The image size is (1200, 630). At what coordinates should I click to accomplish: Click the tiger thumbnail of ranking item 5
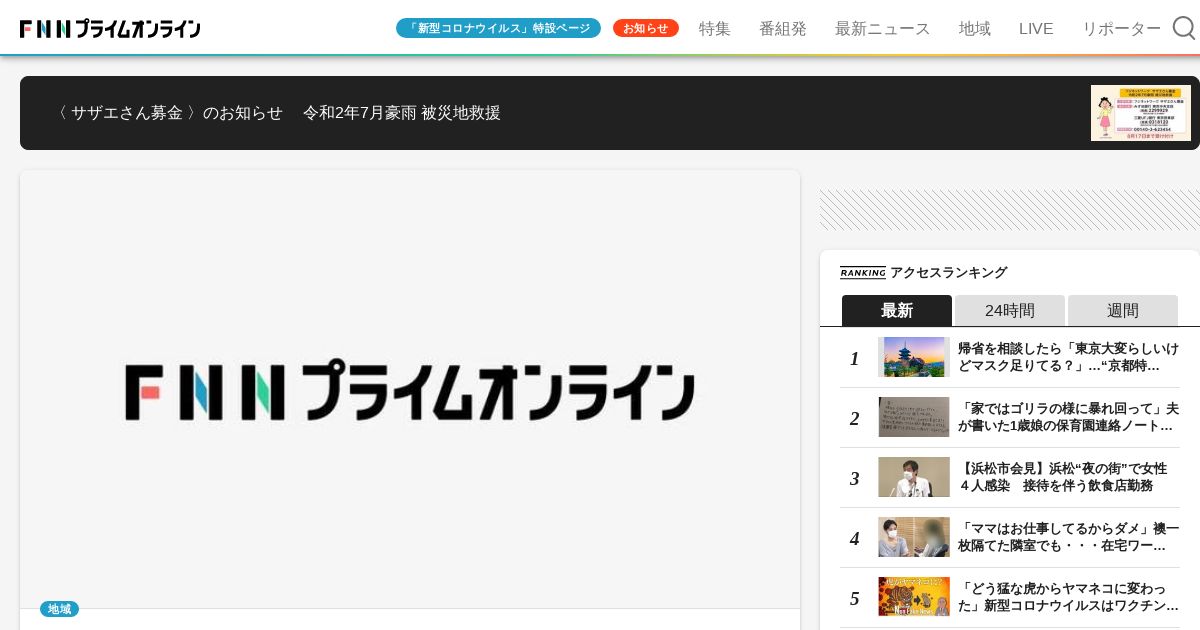tap(914, 597)
